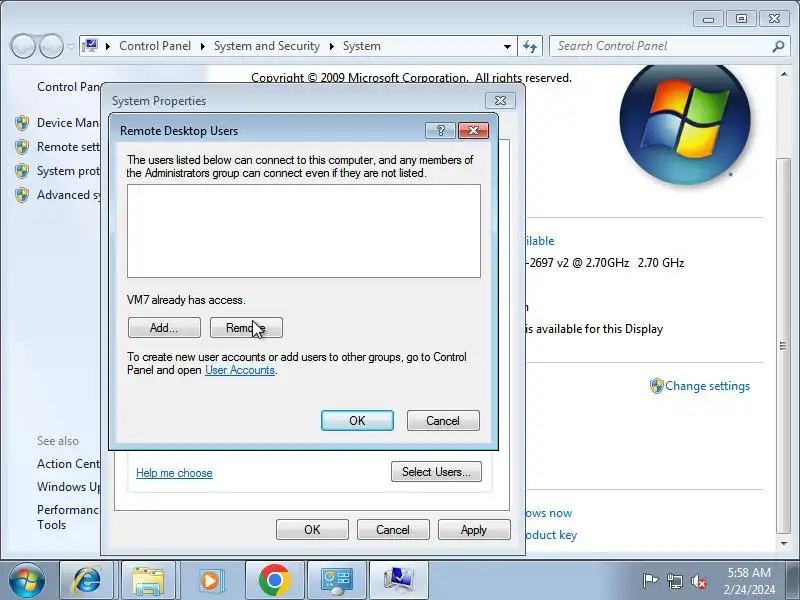The width and height of the screenshot is (800, 600).
Task: Click the System and Security breadcrumb
Action: (x=266, y=46)
